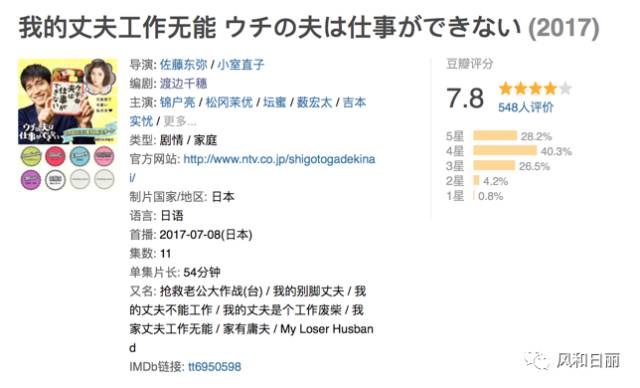Open the official ntv.co.jp website link
640x388 pixels.
click(x=252, y=168)
